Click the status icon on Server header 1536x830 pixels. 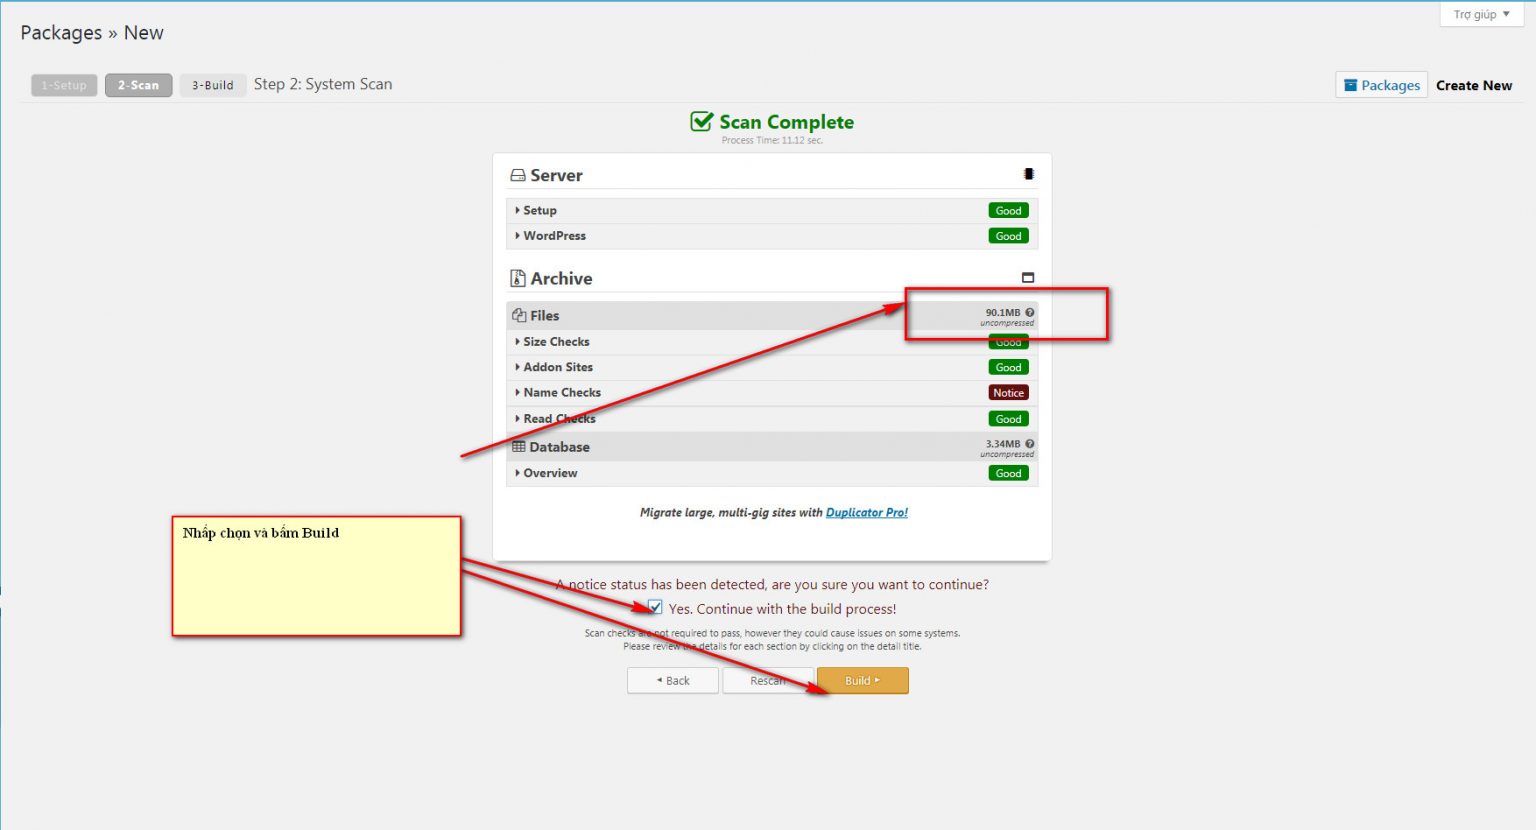pos(1028,173)
